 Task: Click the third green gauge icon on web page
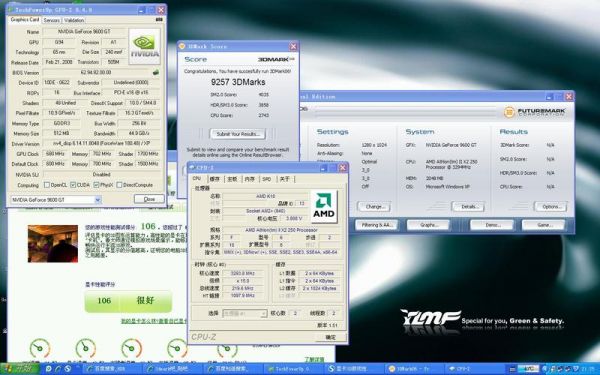(x=131, y=348)
